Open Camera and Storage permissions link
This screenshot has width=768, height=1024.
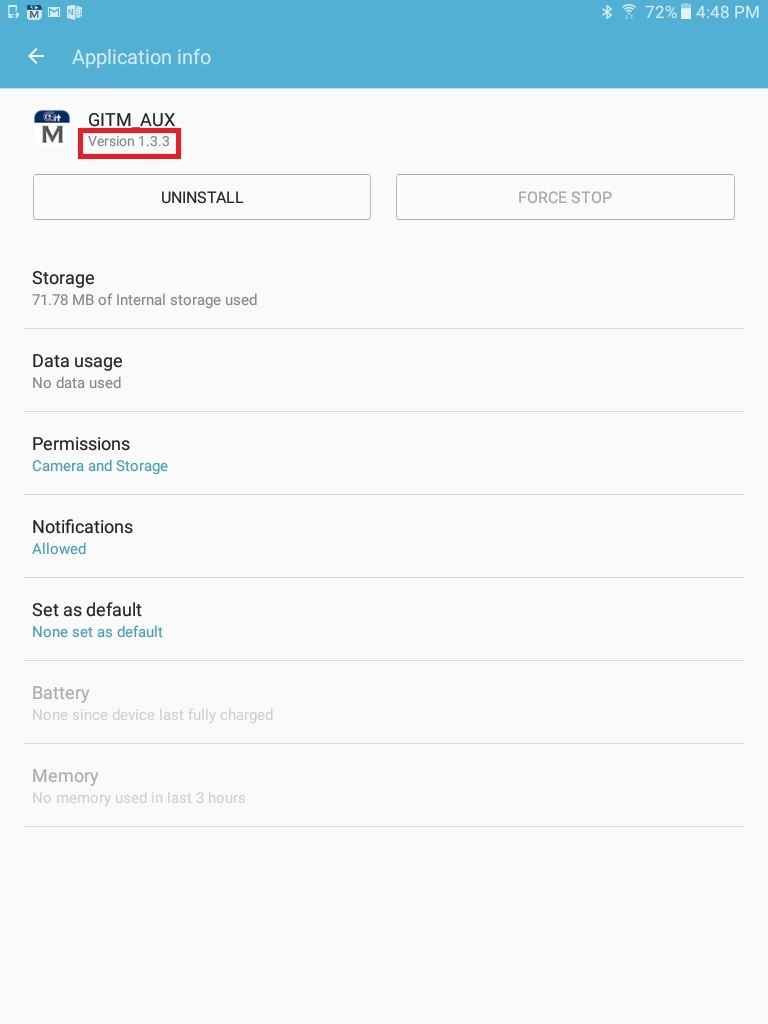tap(100, 466)
